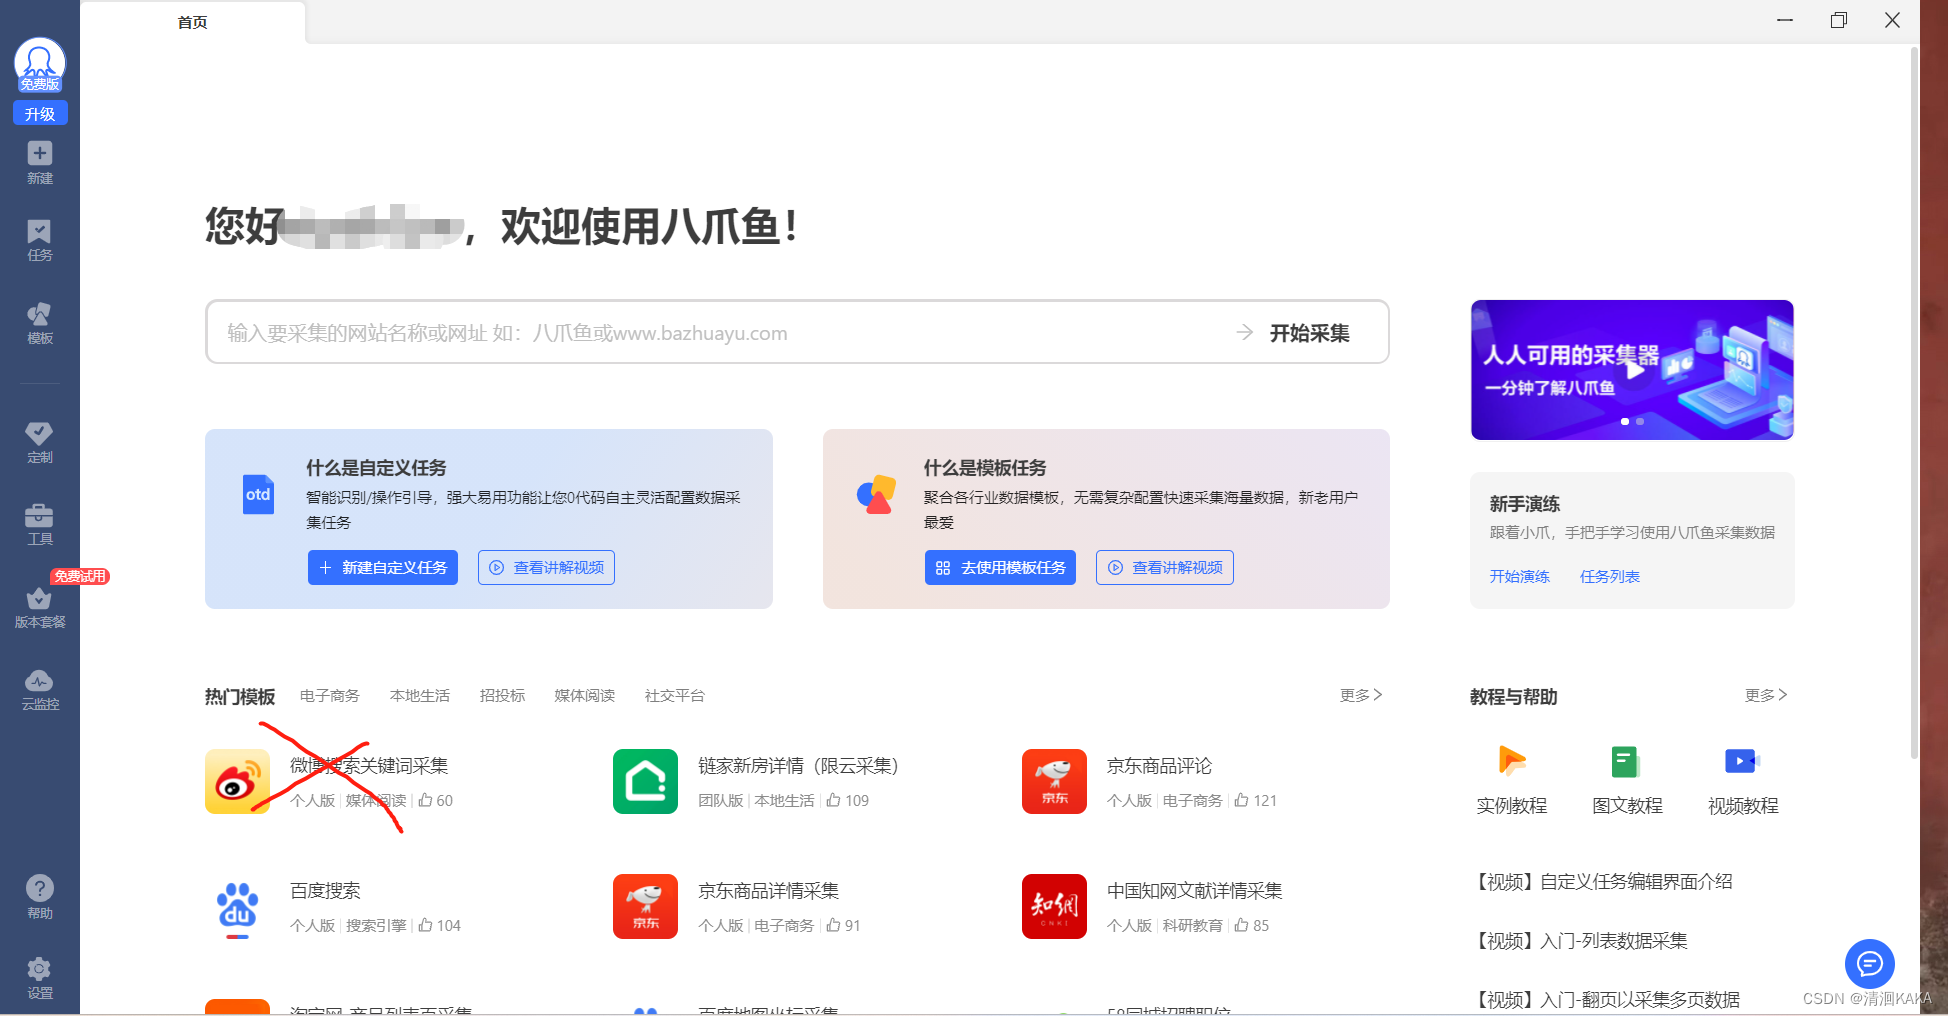Screen dimensions: 1948x1016
Task: Select the 本地生活 template tab
Action: [x=419, y=695]
